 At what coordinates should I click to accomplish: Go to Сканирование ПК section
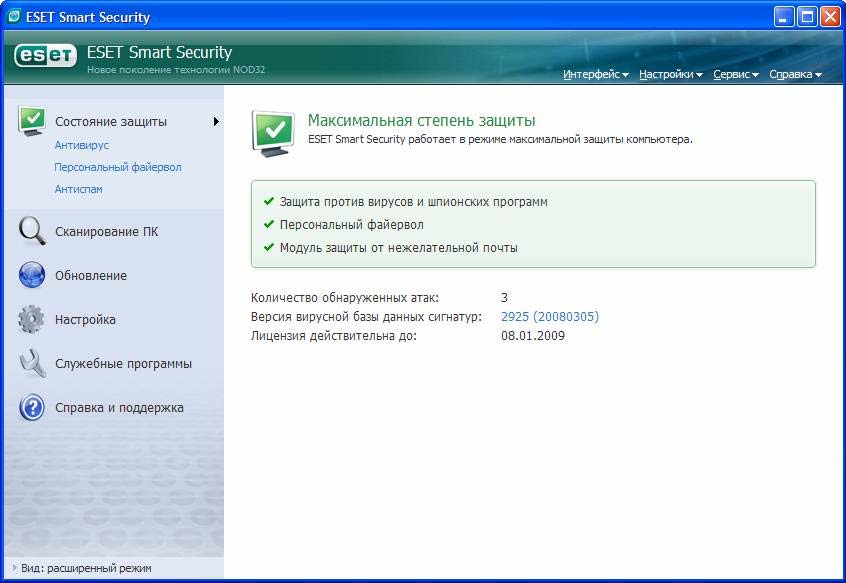tap(107, 232)
